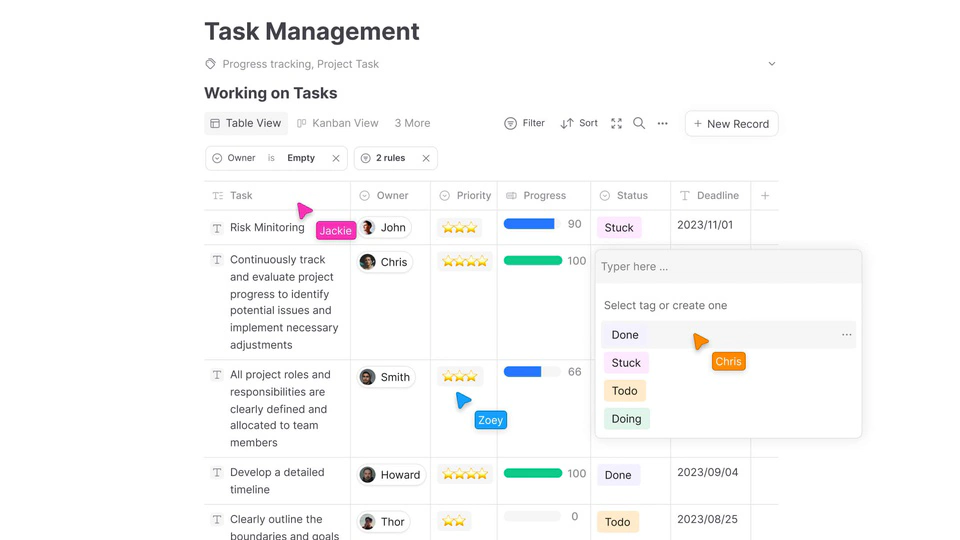Click the tag search input field
Viewport: 960px width, 540px height.
pyautogui.click(x=727, y=267)
